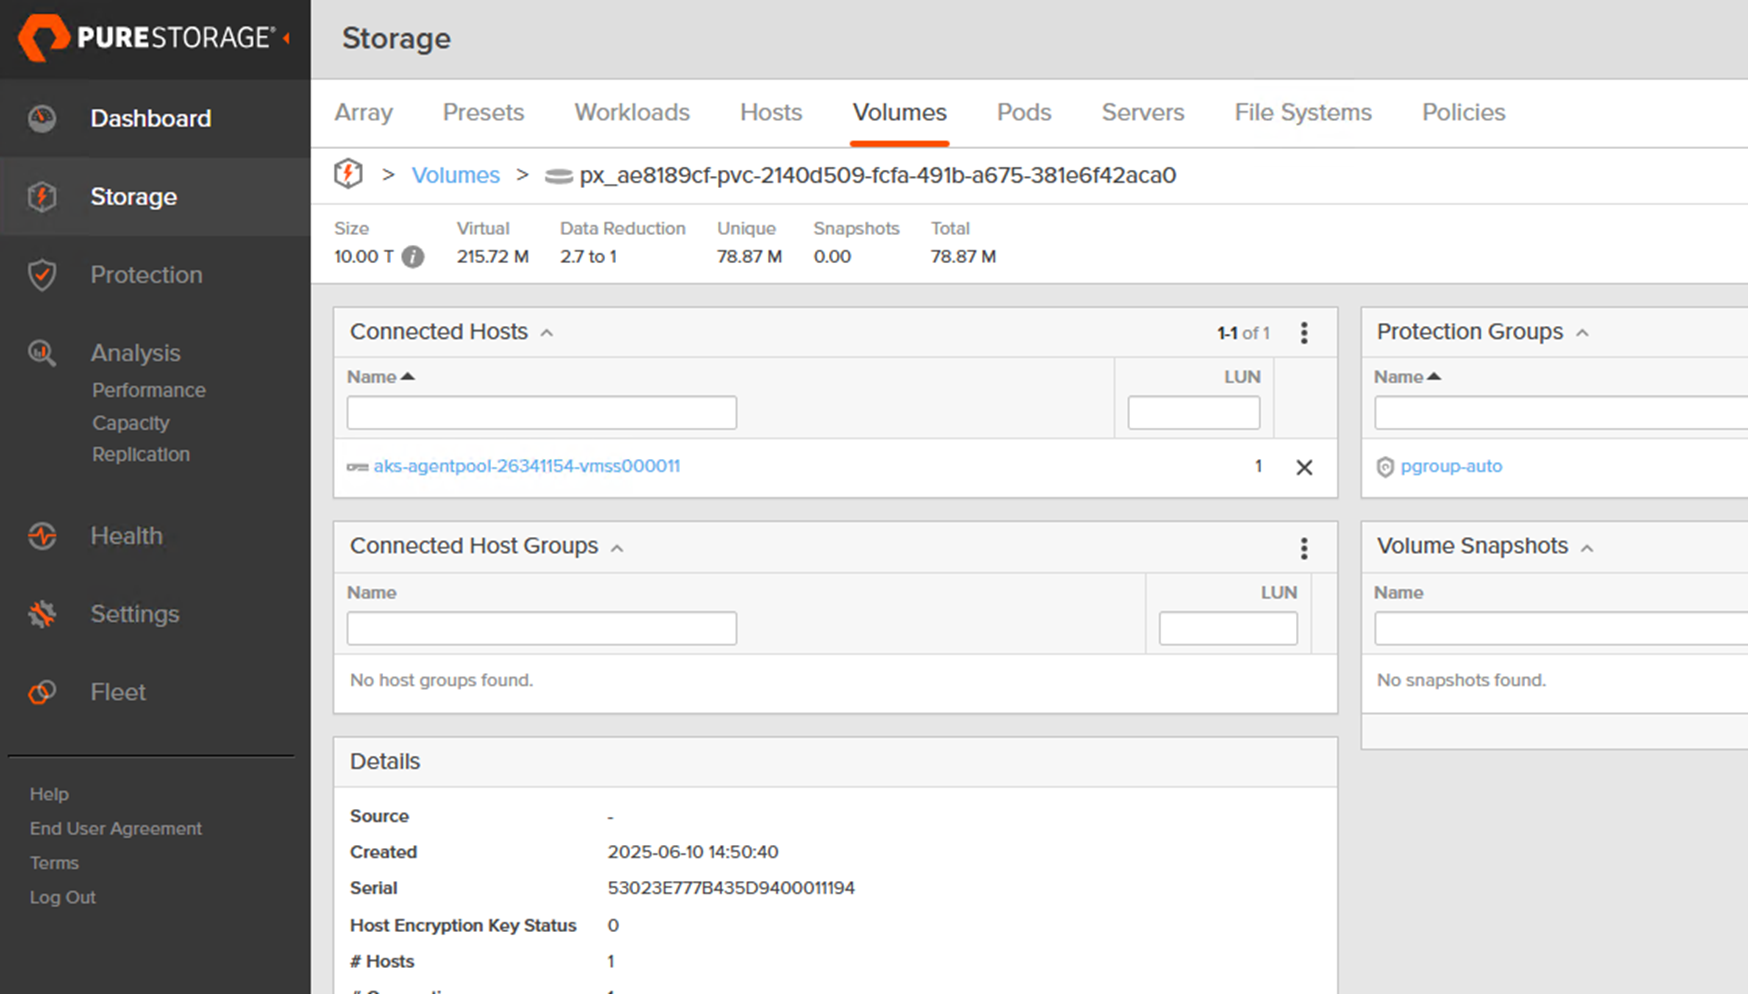Click serial value 53023E777B435D9400011194
The width and height of the screenshot is (1748, 994).
731,888
